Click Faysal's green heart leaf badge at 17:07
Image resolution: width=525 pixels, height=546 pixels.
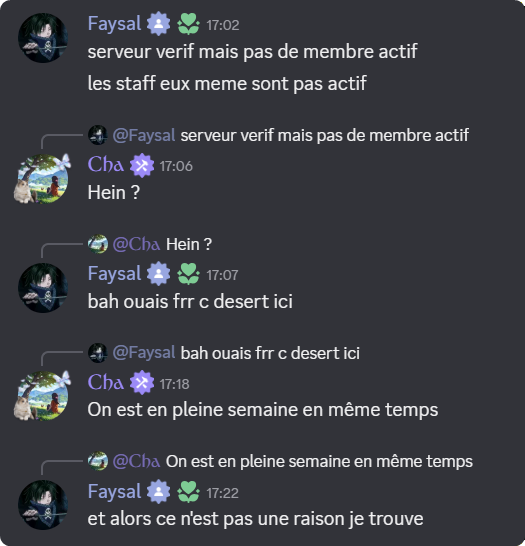pos(188,274)
